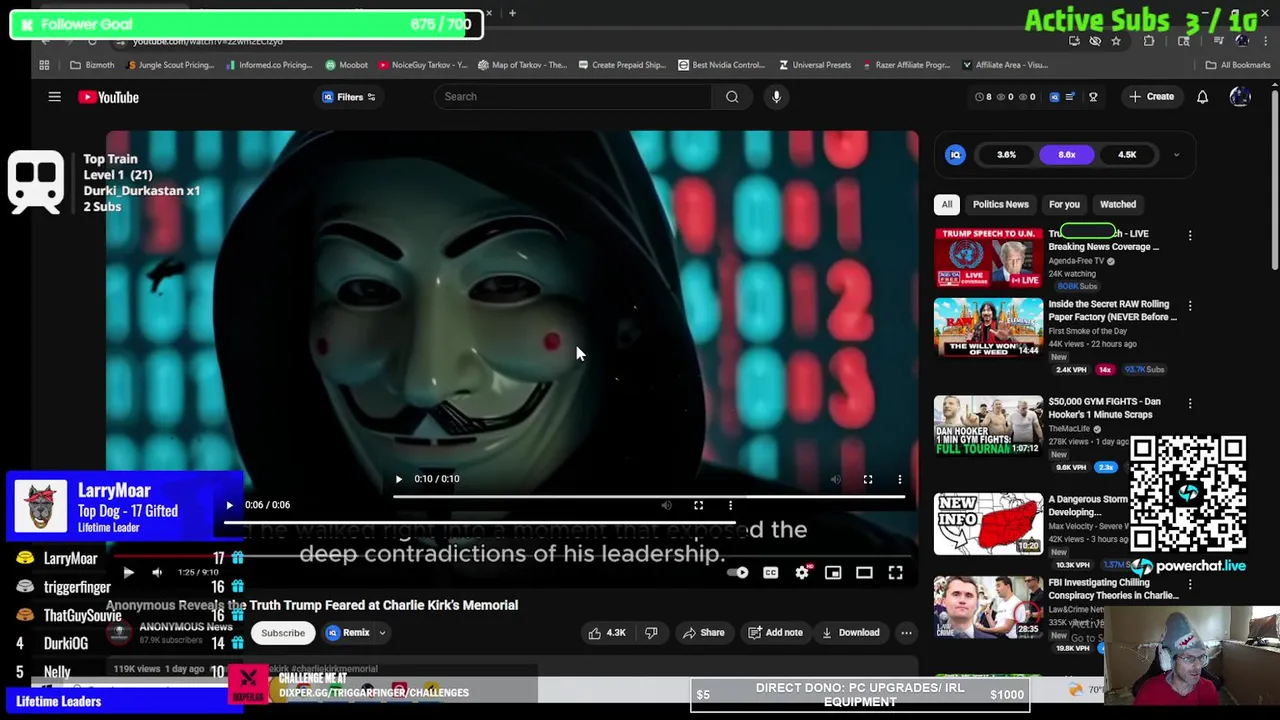Open options for $50,000 Gym Fights video
The height and width of the screenshot is (720, 1280).
(x=1190, y=404)
